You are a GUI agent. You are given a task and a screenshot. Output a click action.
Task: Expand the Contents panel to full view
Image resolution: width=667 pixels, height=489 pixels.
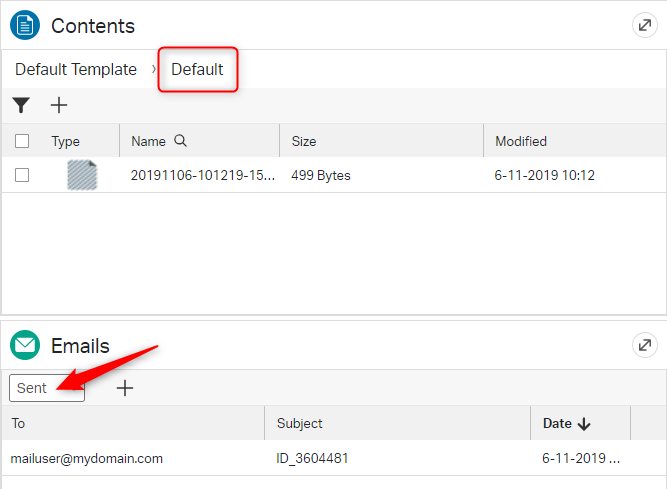645,26
